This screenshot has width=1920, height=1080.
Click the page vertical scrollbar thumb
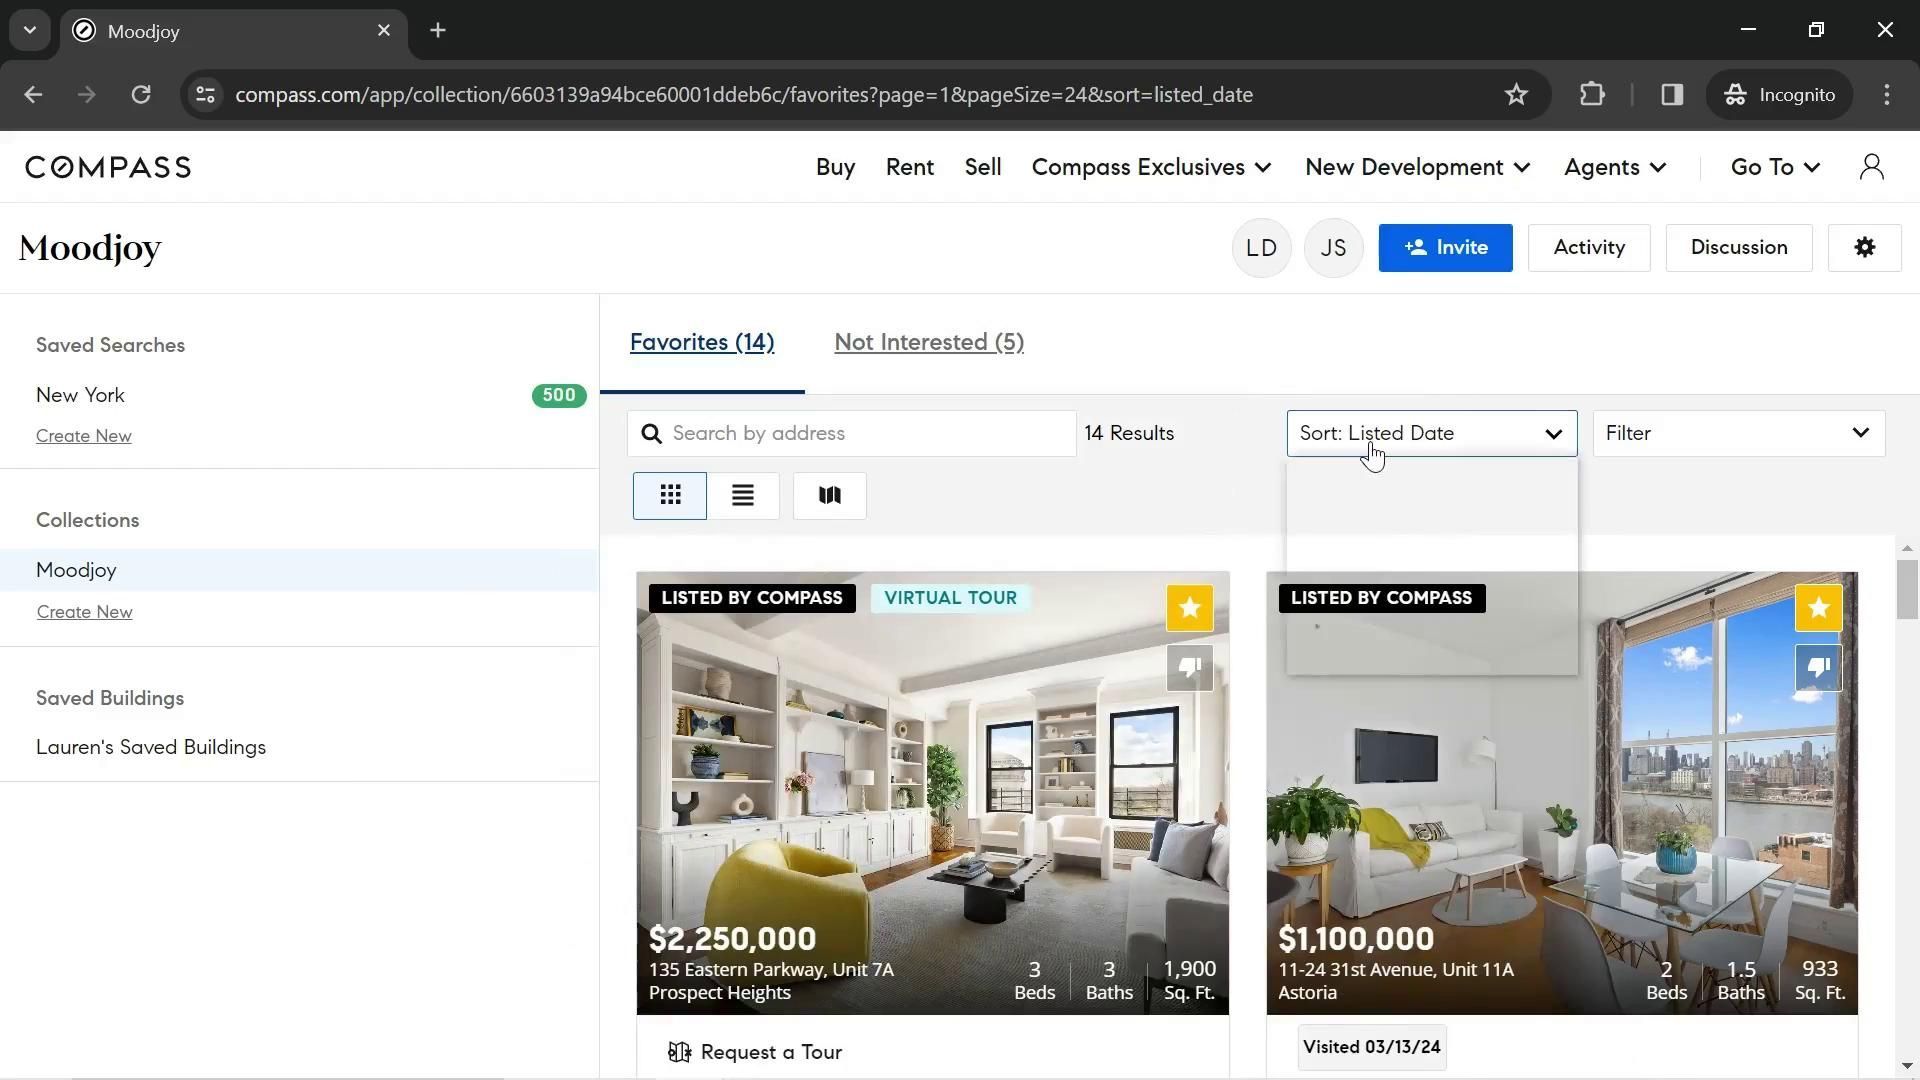coord(1907,590)
